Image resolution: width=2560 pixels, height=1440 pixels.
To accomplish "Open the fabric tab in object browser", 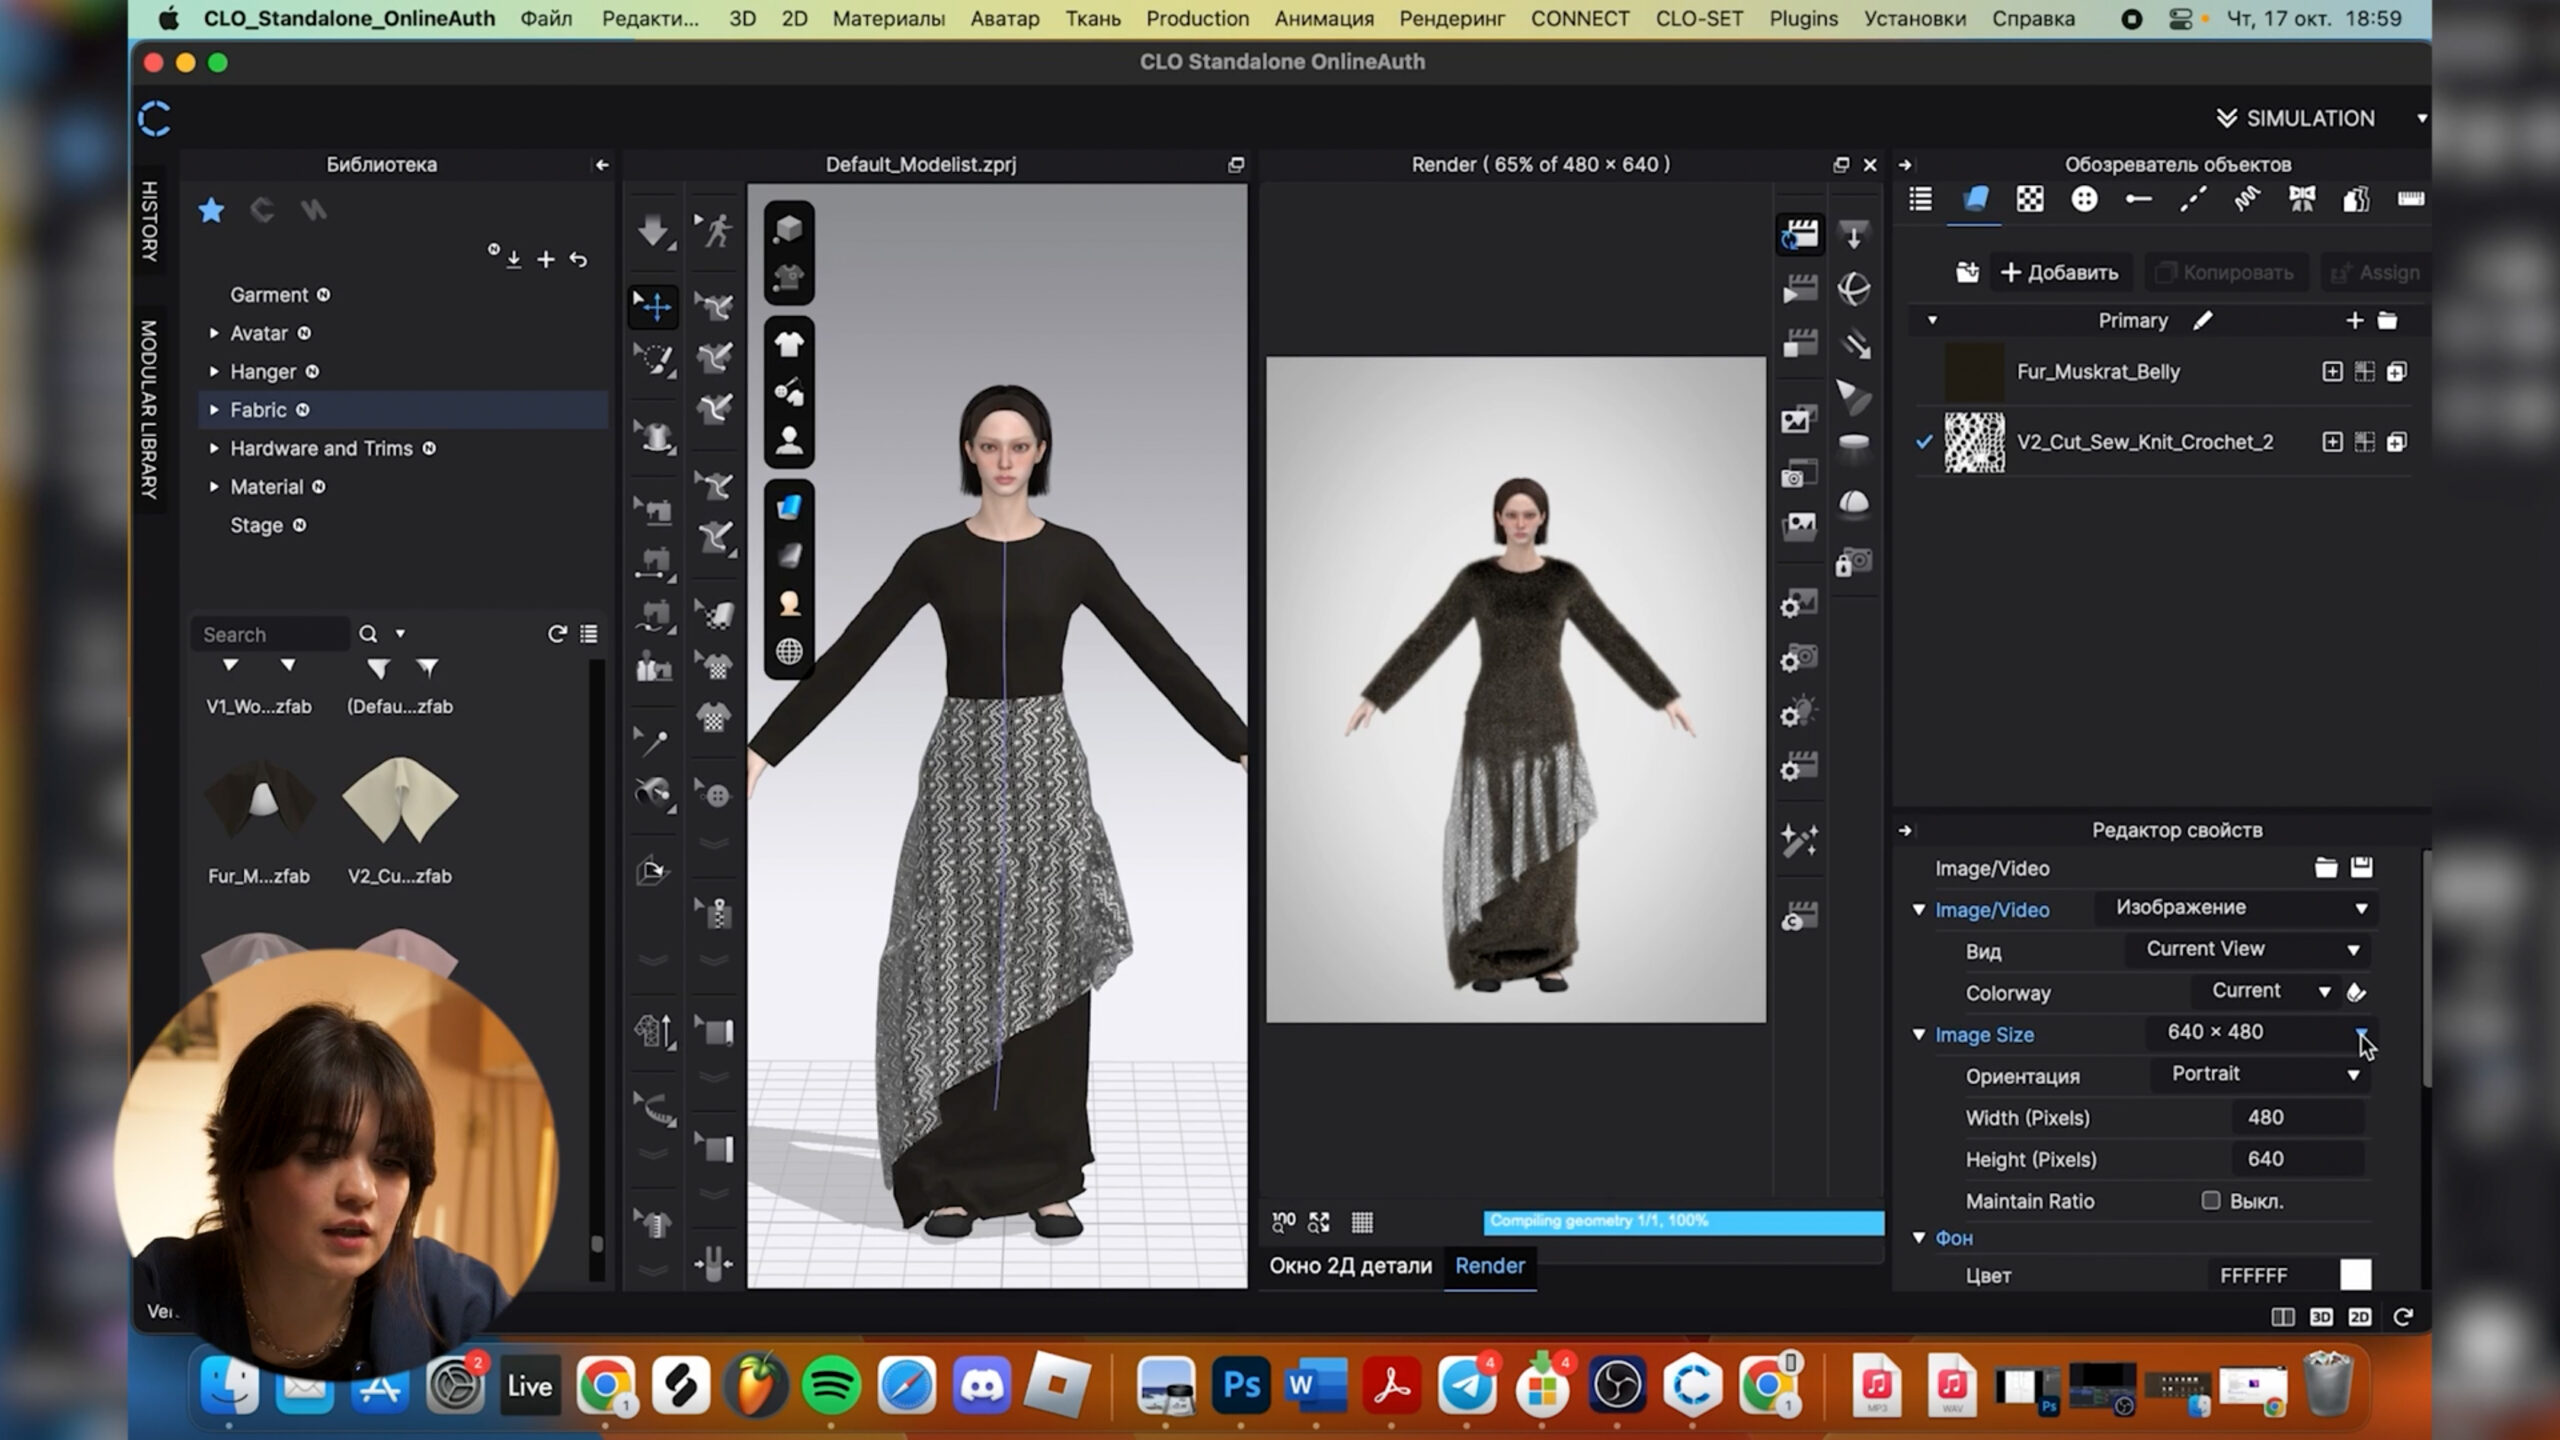I will [x=1975, y=199].
